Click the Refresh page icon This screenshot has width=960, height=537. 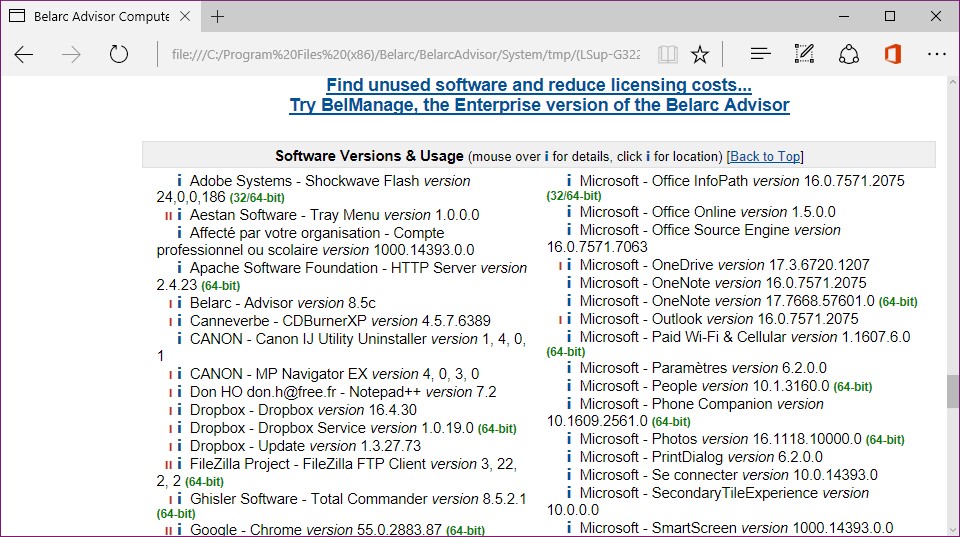(x=119, y=54)
